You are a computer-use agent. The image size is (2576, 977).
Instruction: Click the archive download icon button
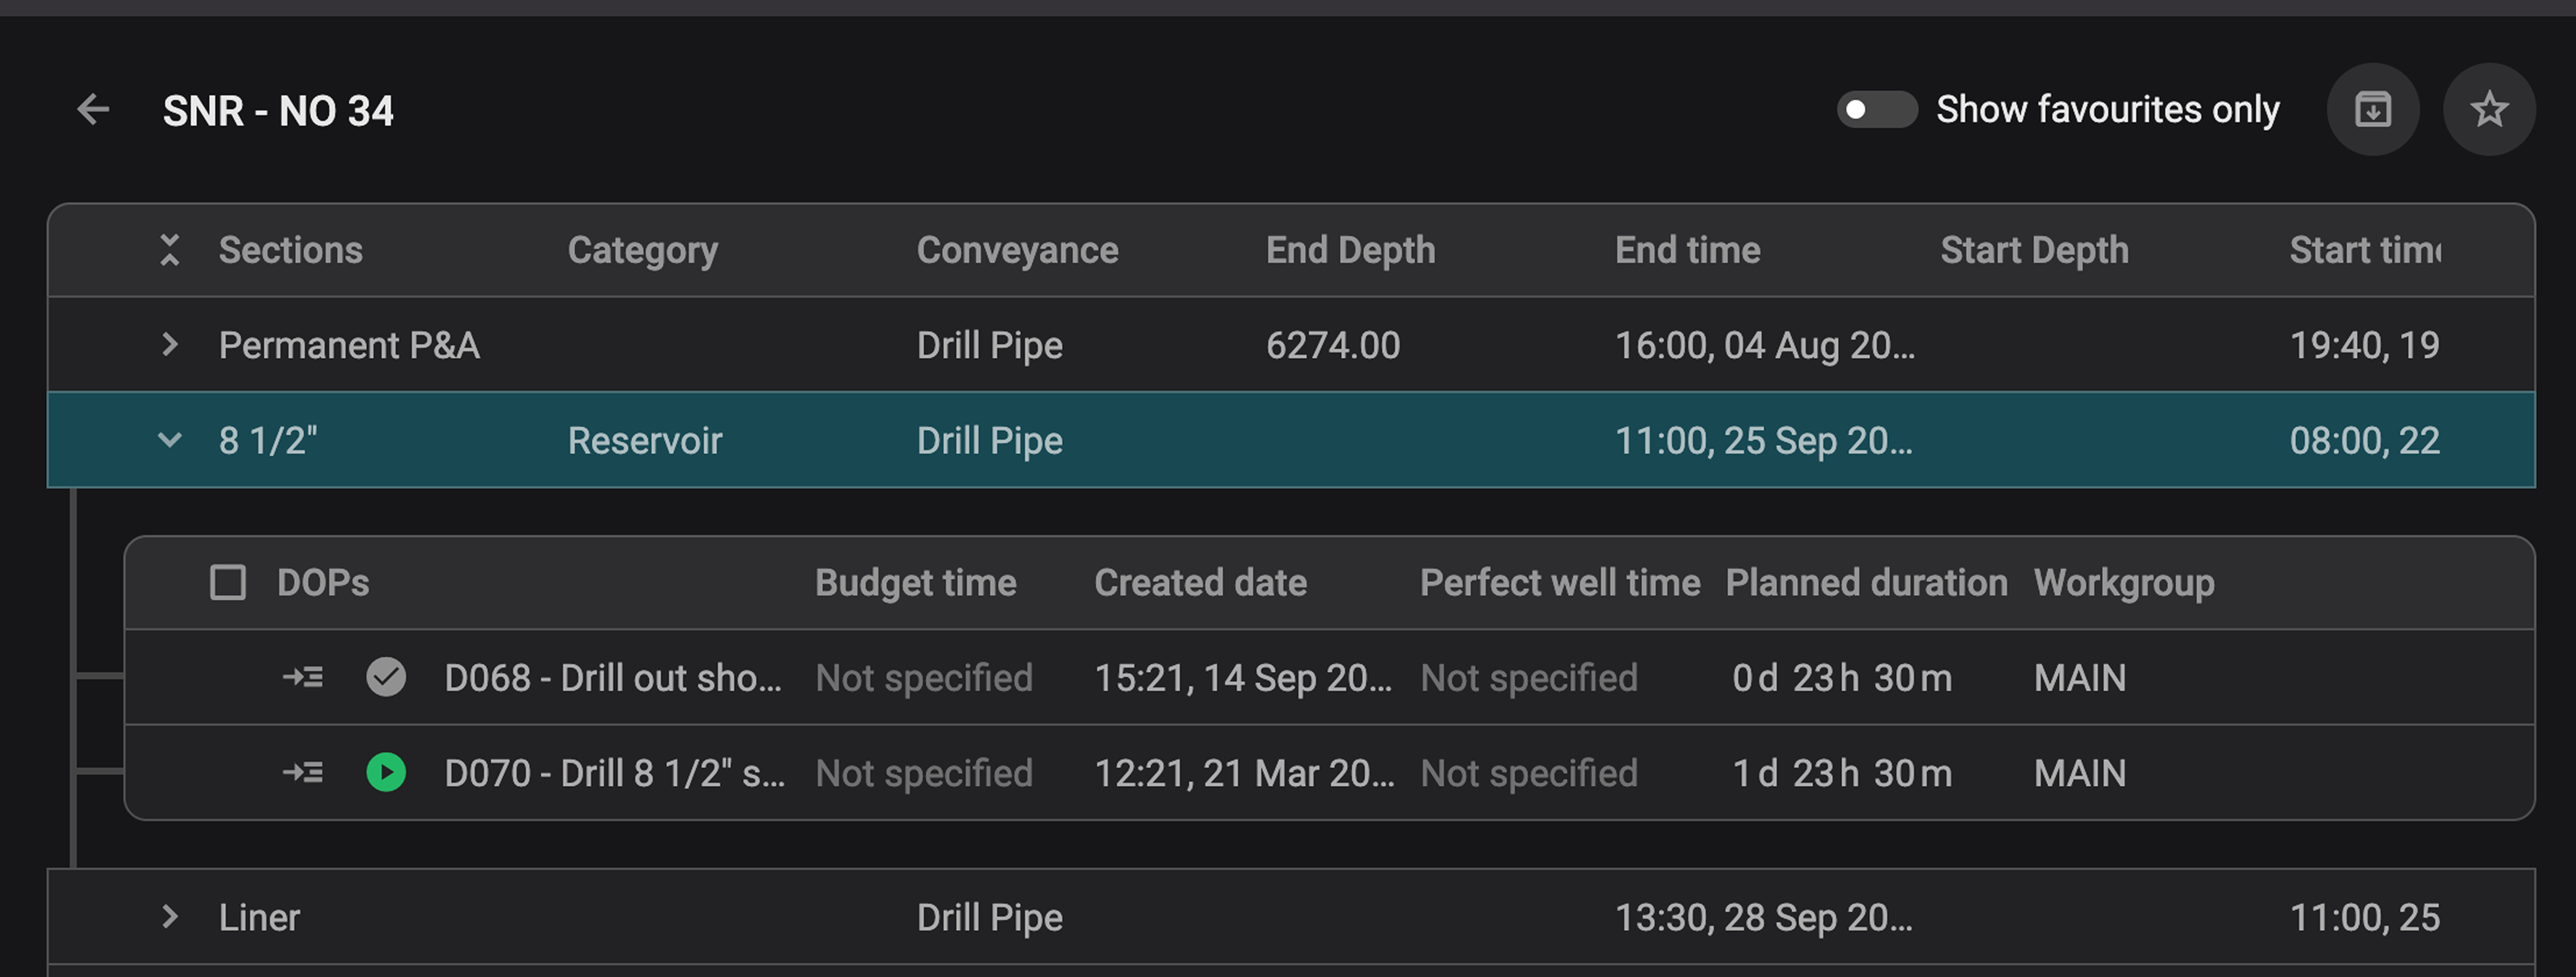pyautogui.click(x=2372, y=110)
